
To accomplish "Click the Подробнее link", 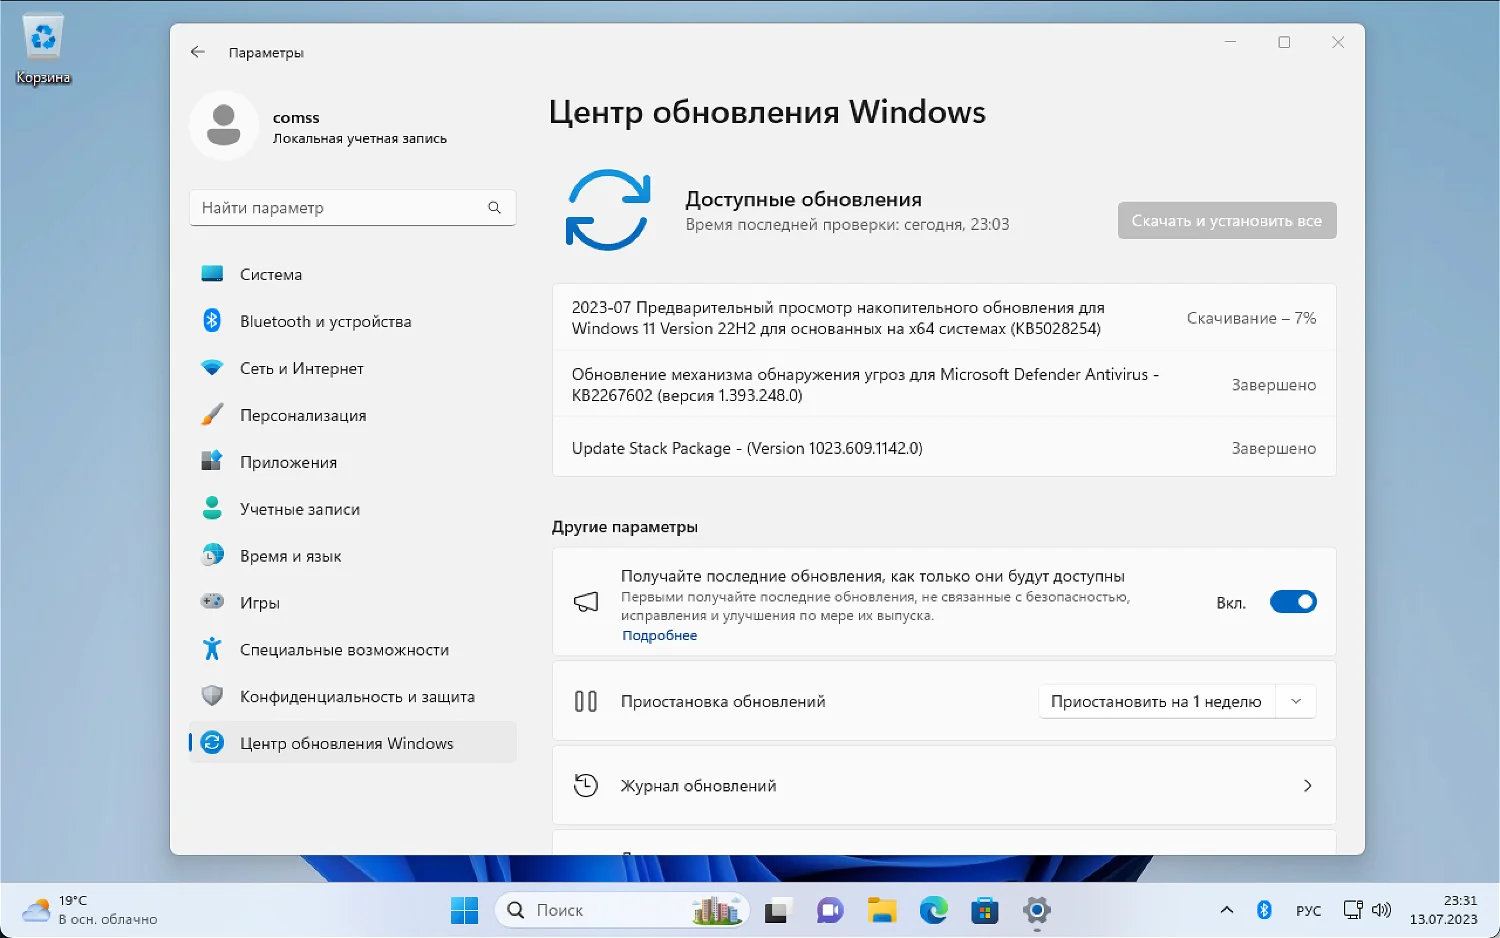I will (x=659, y=635).
